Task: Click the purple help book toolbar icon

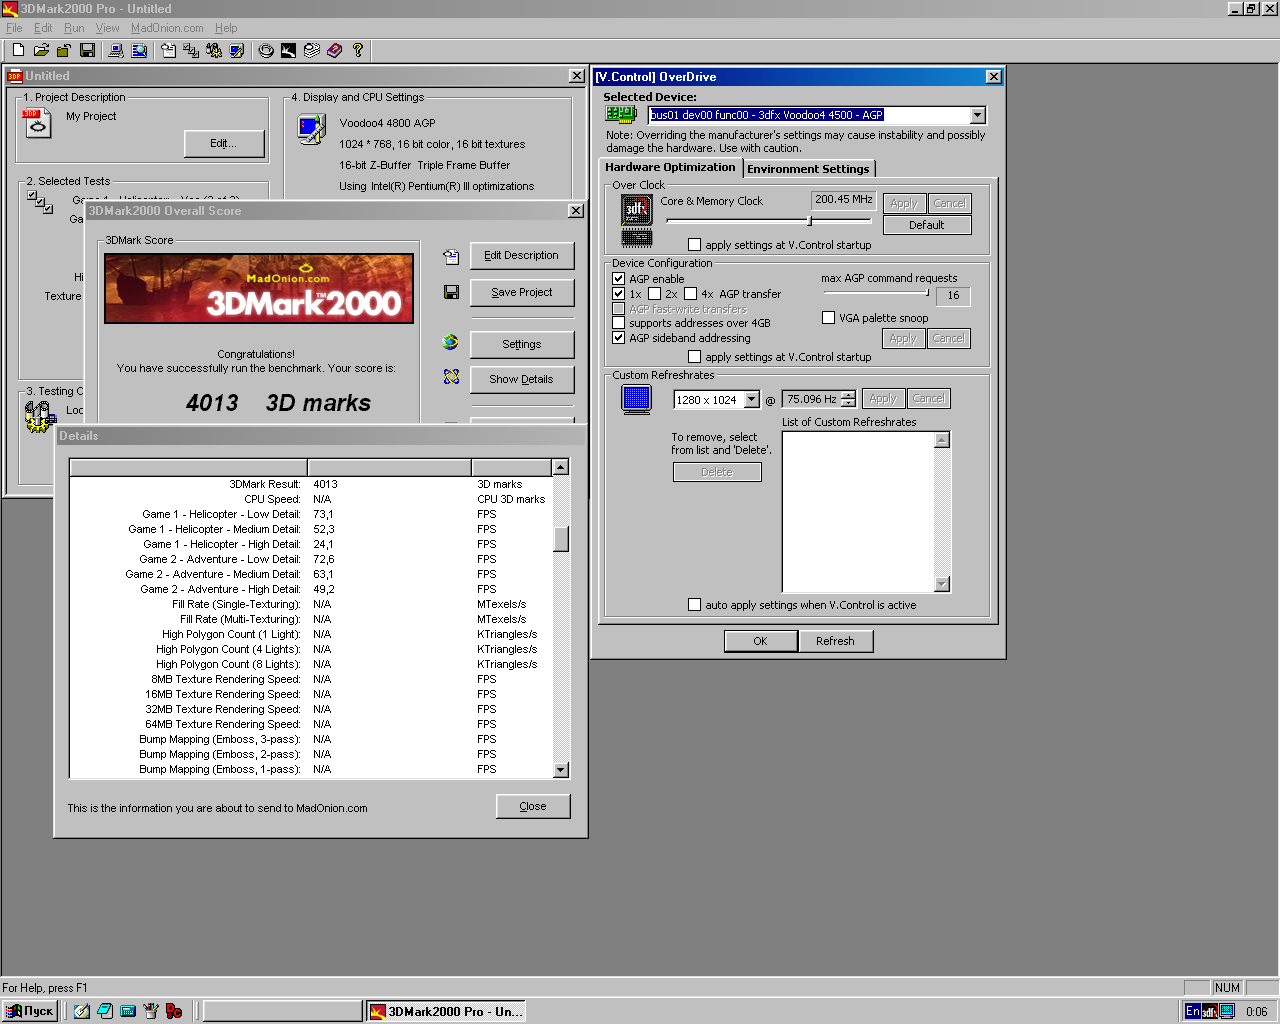Action: (335, 50)
